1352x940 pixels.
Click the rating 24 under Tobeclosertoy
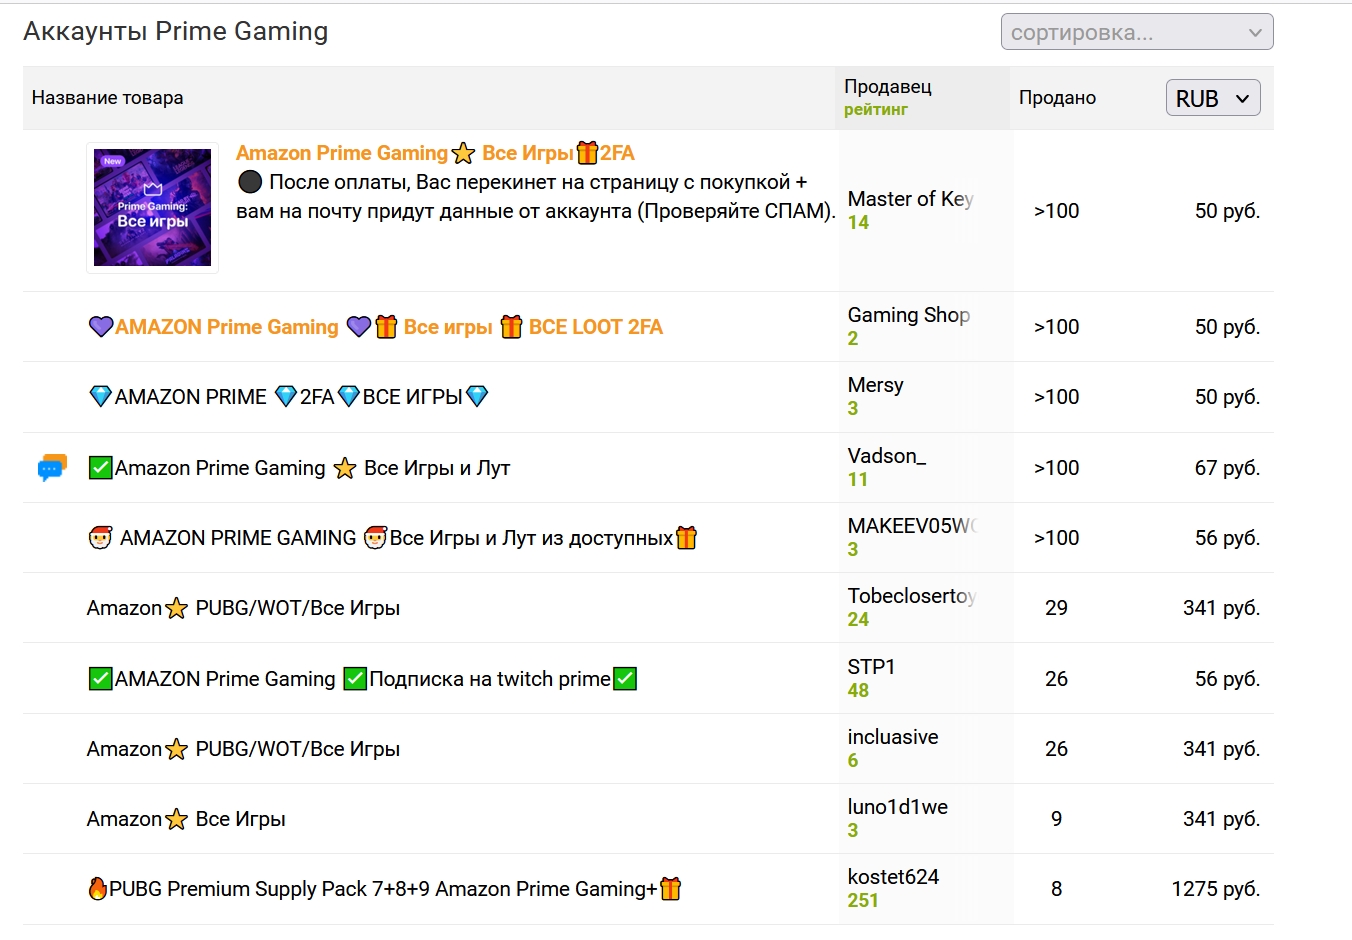pos(858,620)
